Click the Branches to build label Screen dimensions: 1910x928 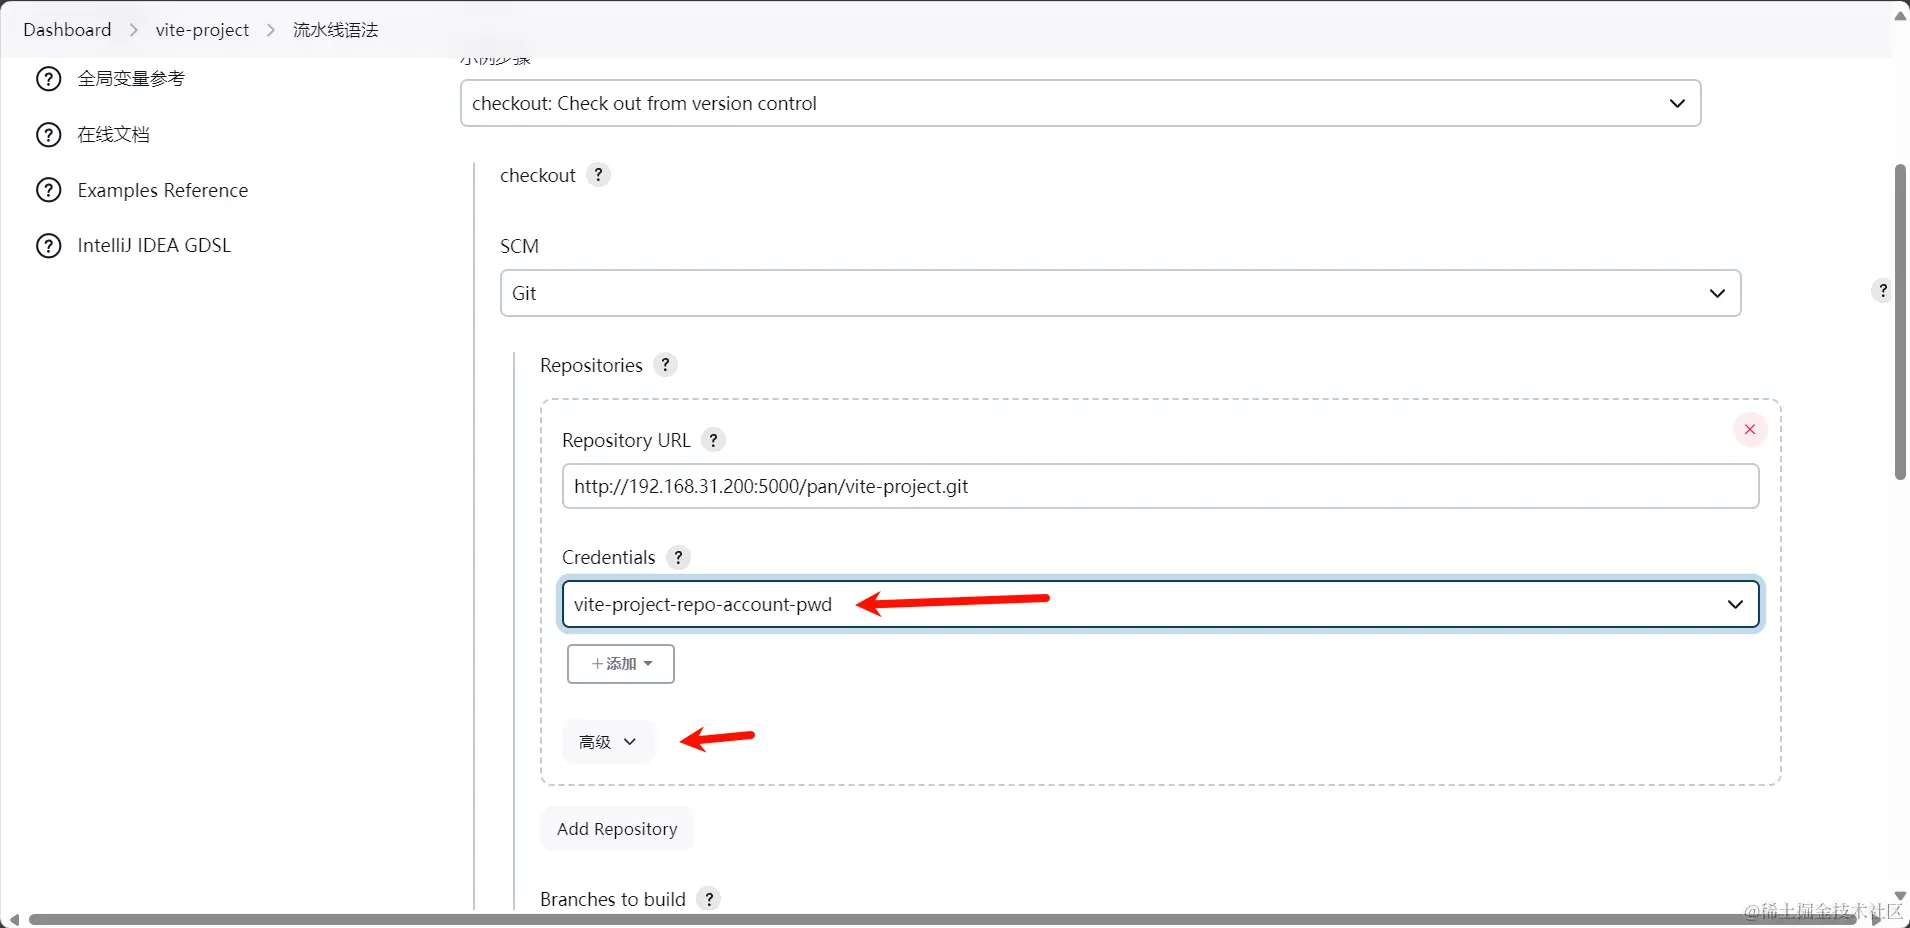(613, 899)
